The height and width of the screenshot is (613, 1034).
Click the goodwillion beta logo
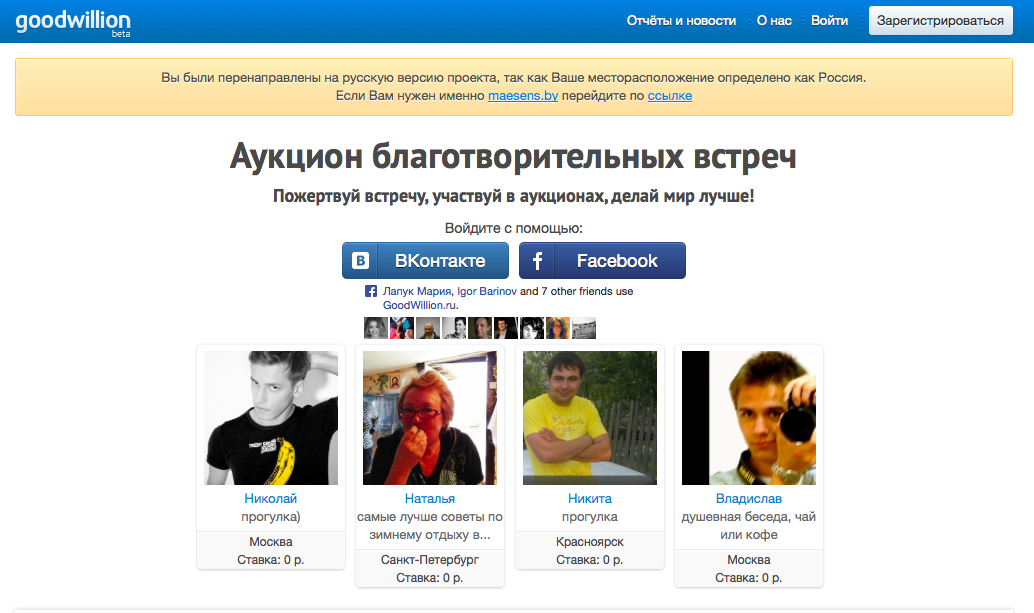point(73,23)
